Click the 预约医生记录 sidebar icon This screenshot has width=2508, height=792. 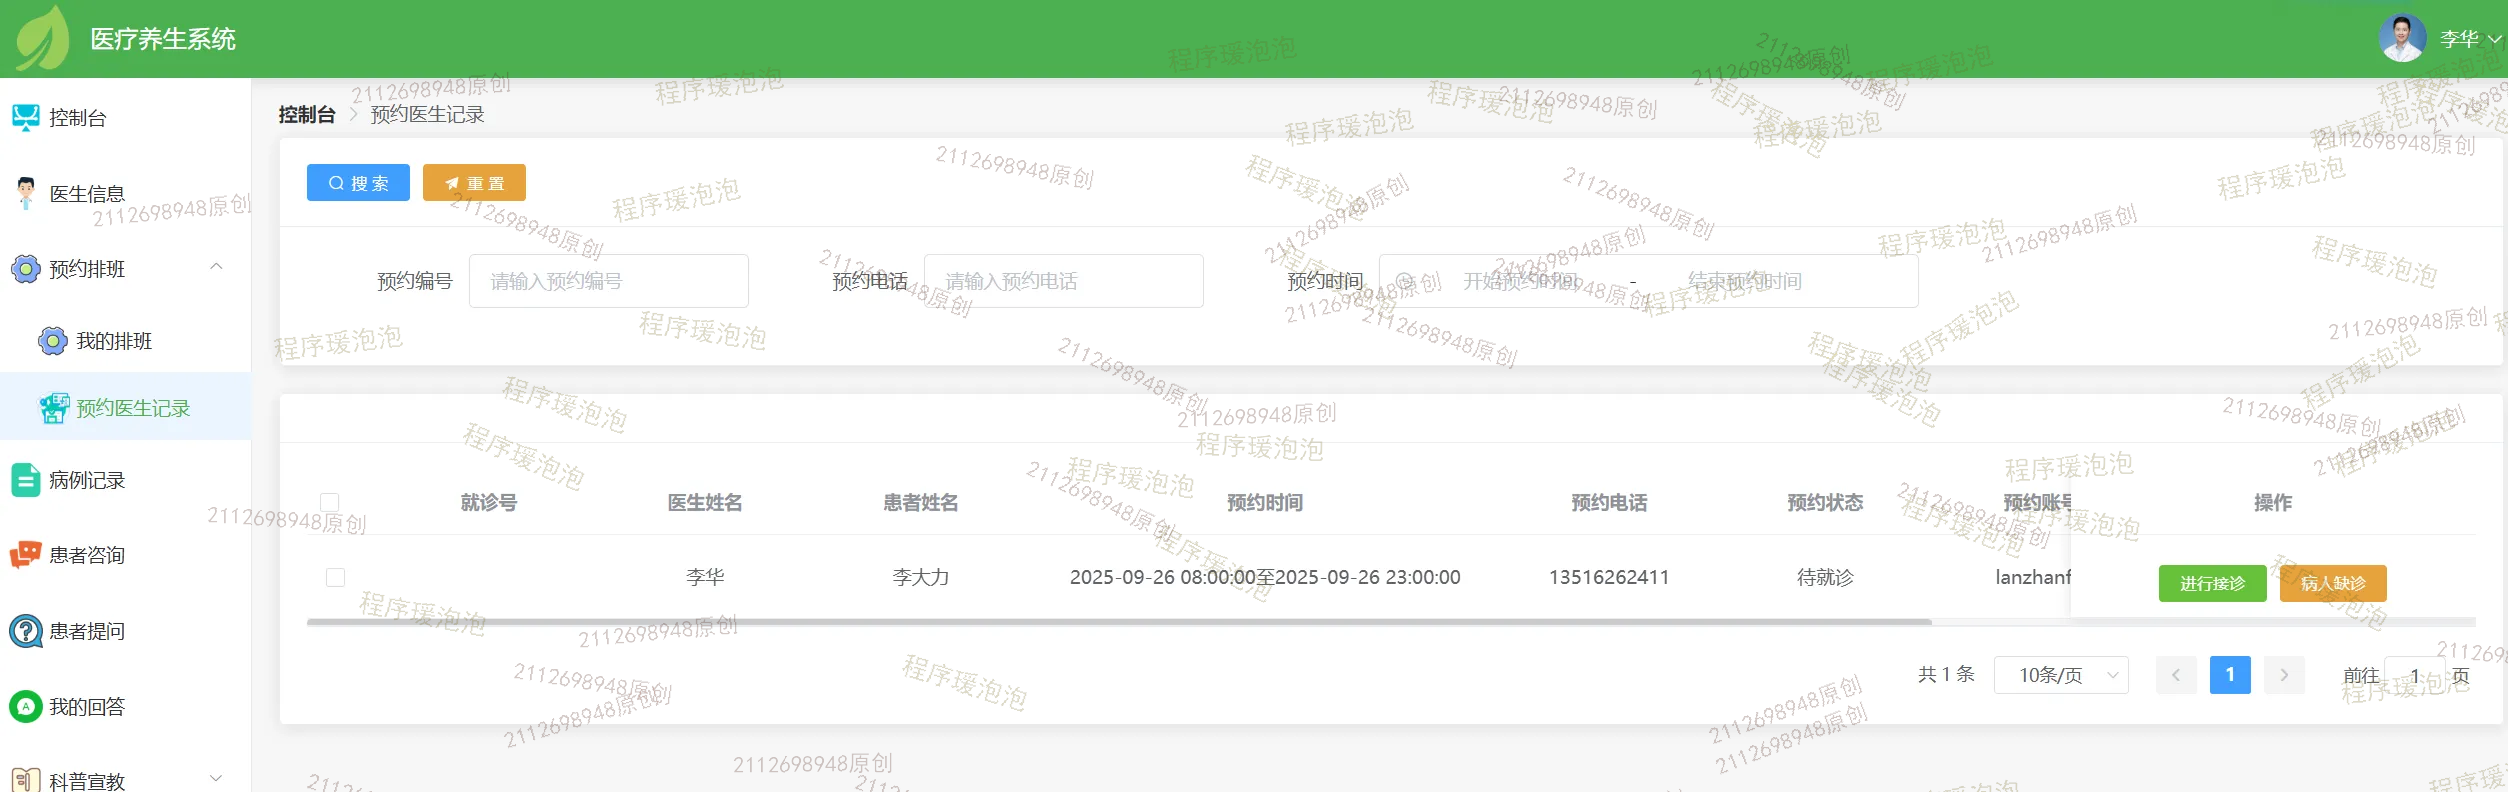[54, 408]
